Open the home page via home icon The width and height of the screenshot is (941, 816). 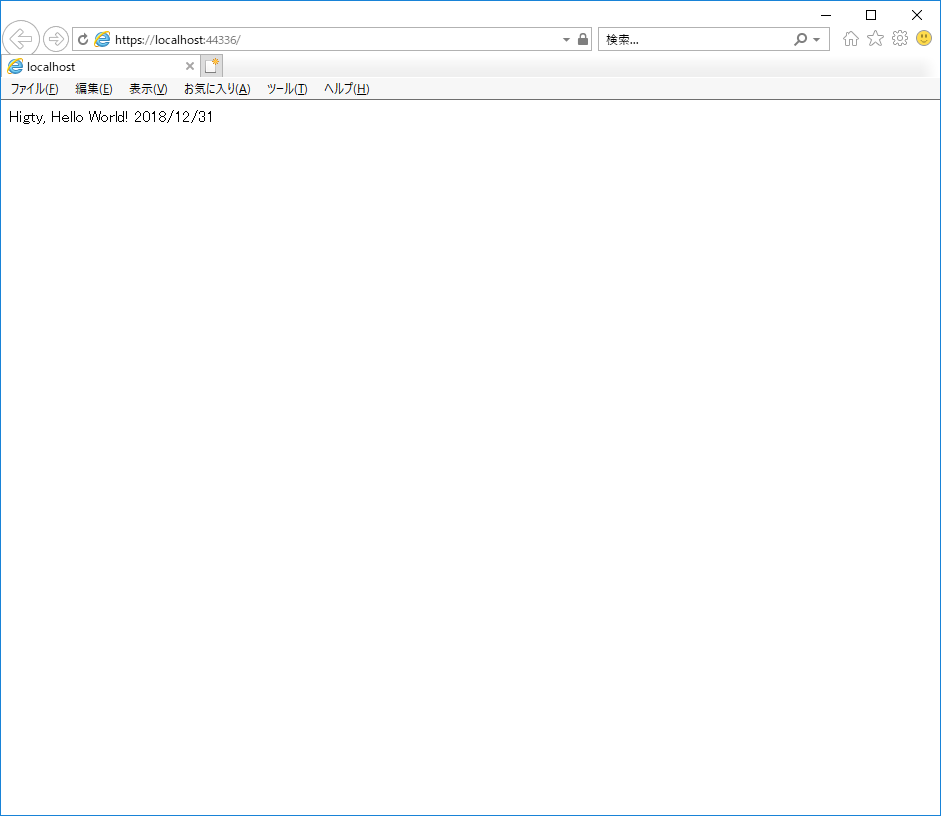click(850, 38)
